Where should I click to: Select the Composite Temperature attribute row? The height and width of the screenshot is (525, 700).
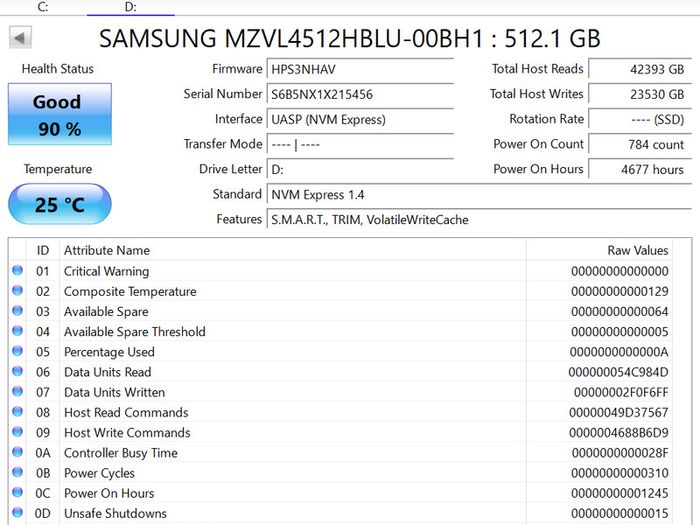(341, 291)
